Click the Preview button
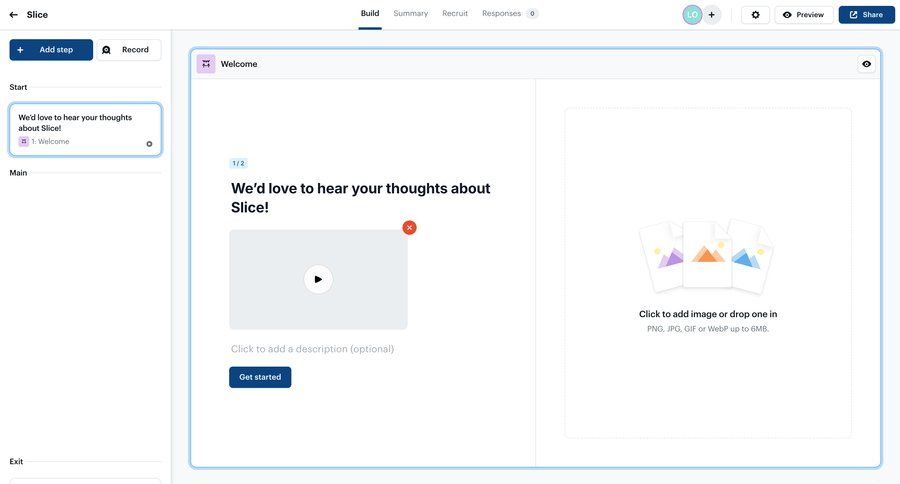The image size is (900, 484). click(804, 15)
